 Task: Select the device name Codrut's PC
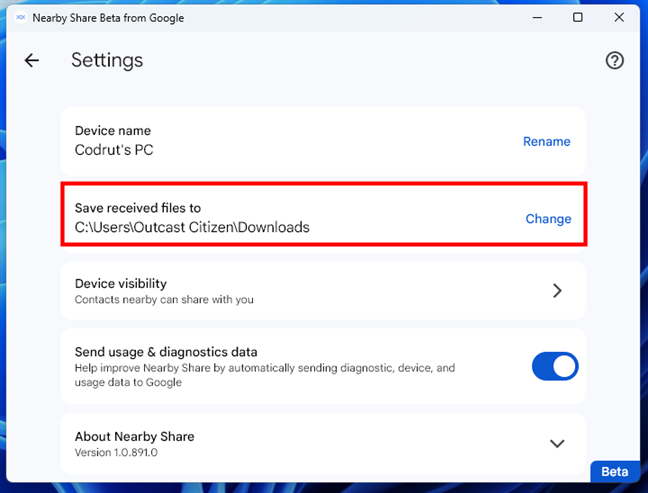tap(114, 150)
